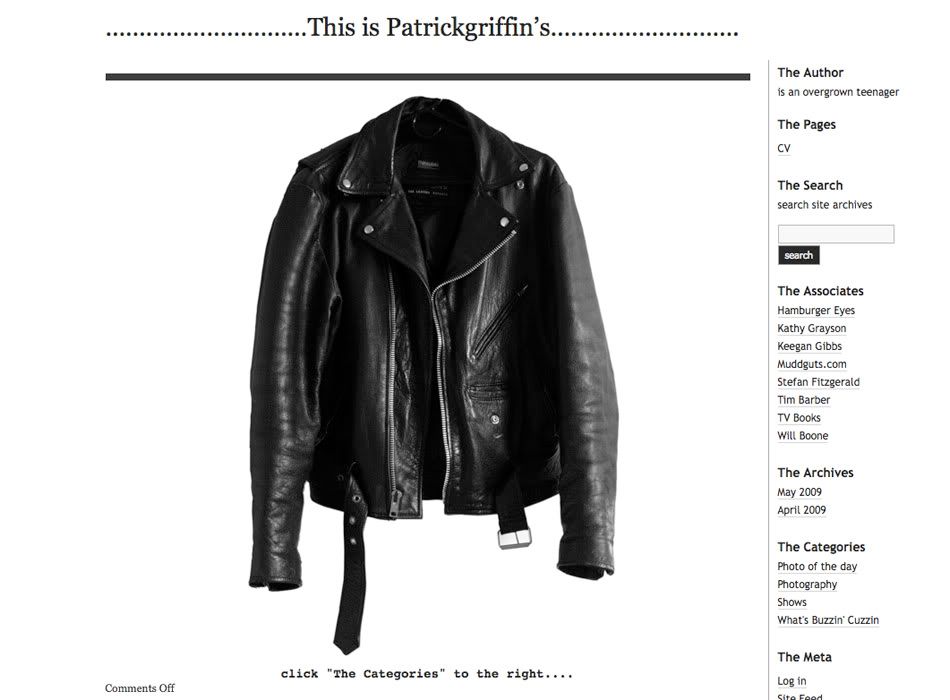Click the search site archives input field
Viewport: 950px width, 700px height.
(x=835, y=234)
